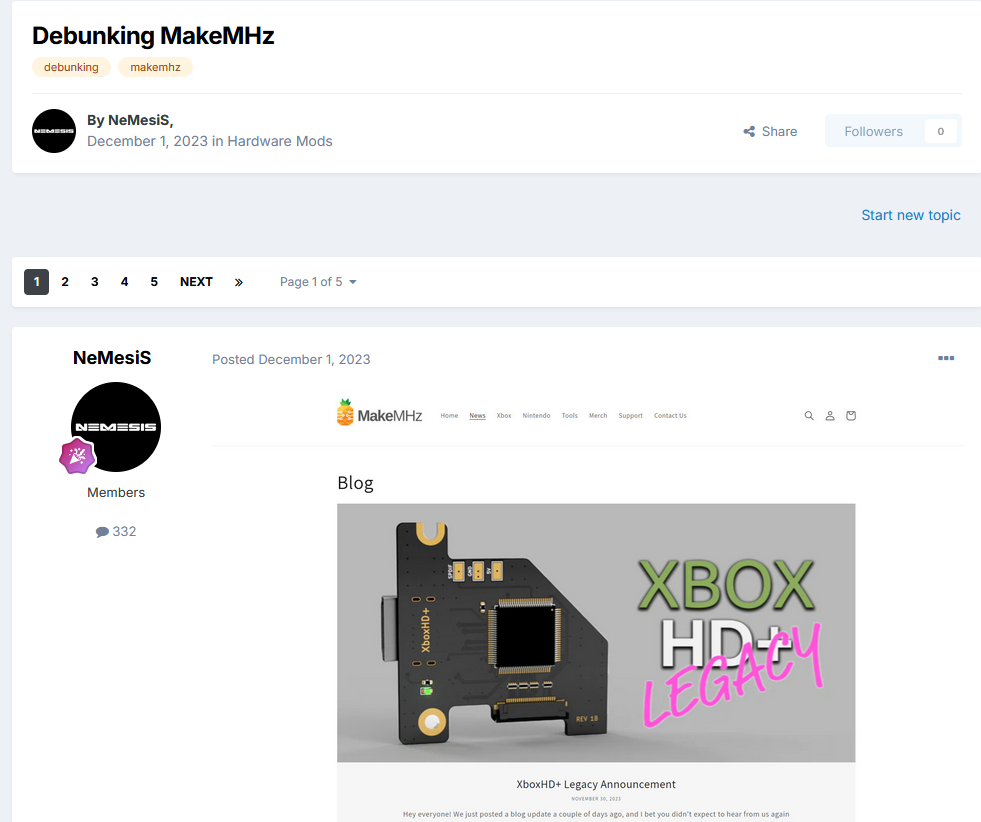This screenshot has height=822, width=981.
Task: Click the Members group label
Action: point(116,493)
